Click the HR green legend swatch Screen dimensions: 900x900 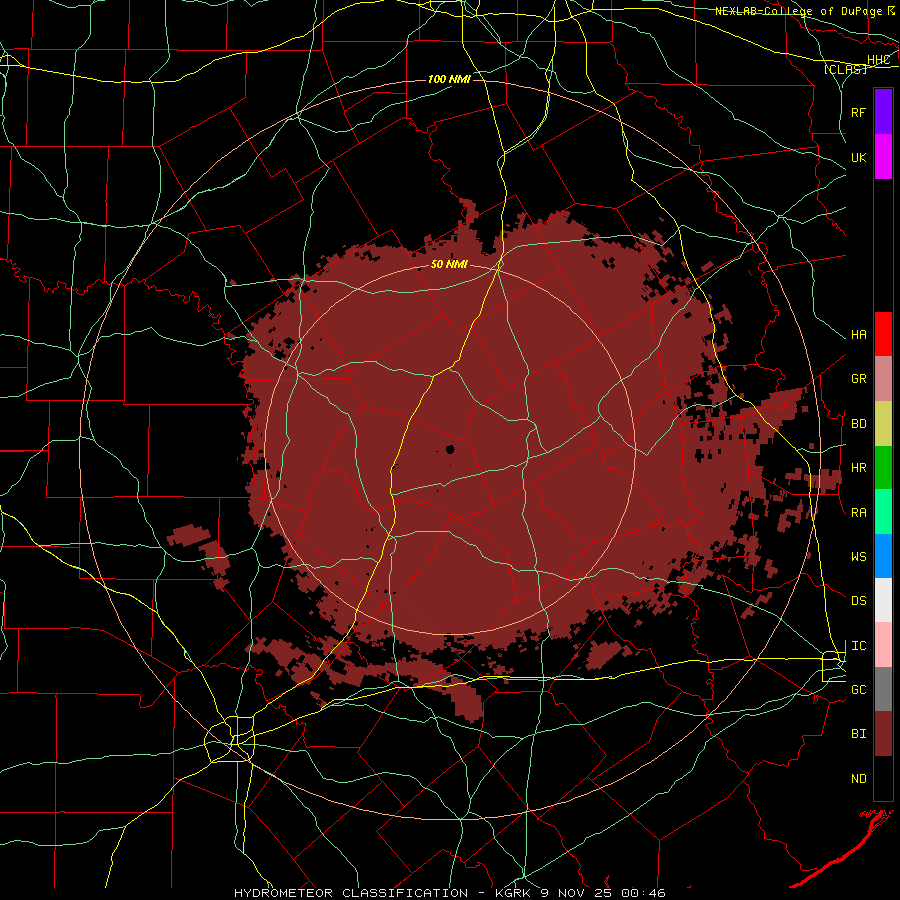click(x=883, y=468)
